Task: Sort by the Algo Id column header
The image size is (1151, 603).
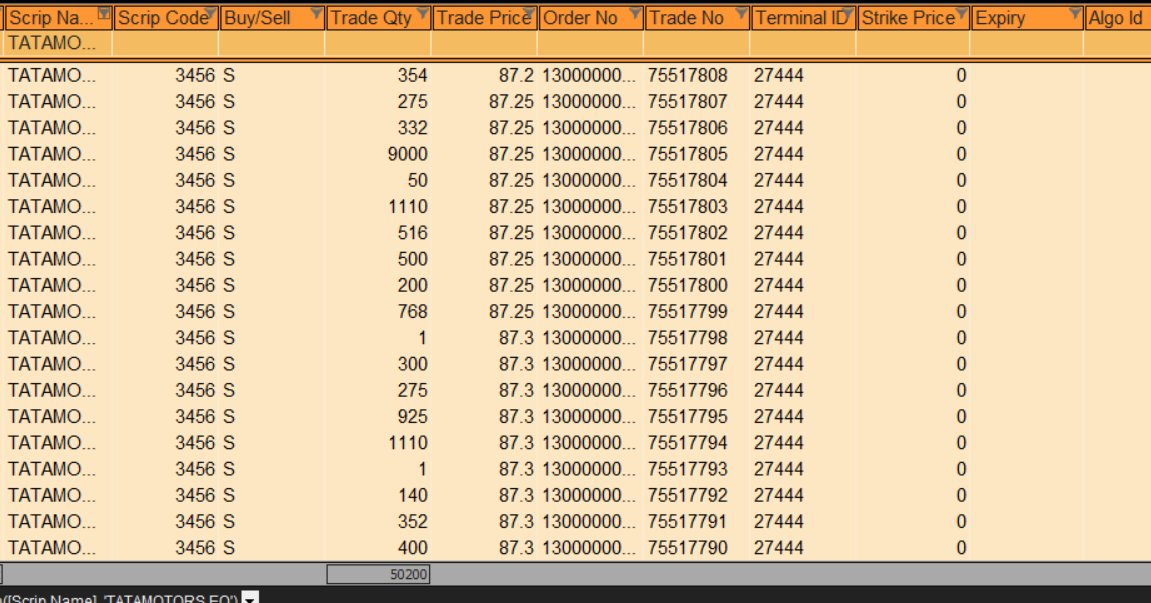Action: point(1117,18)
